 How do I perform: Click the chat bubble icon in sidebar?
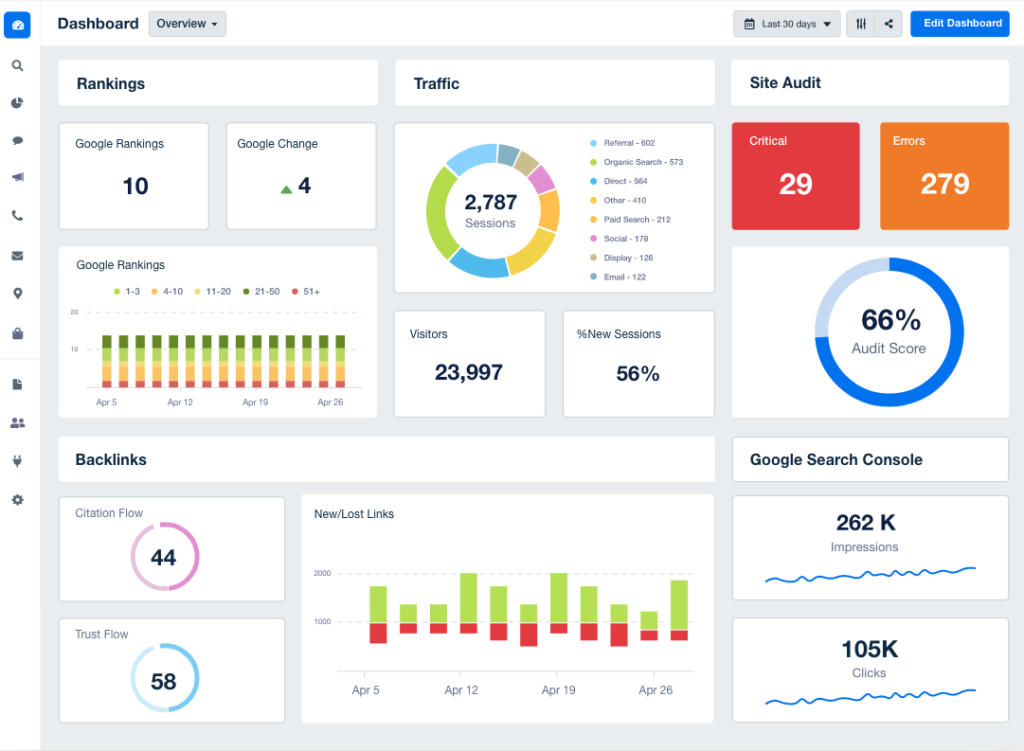tap(17, 140)
